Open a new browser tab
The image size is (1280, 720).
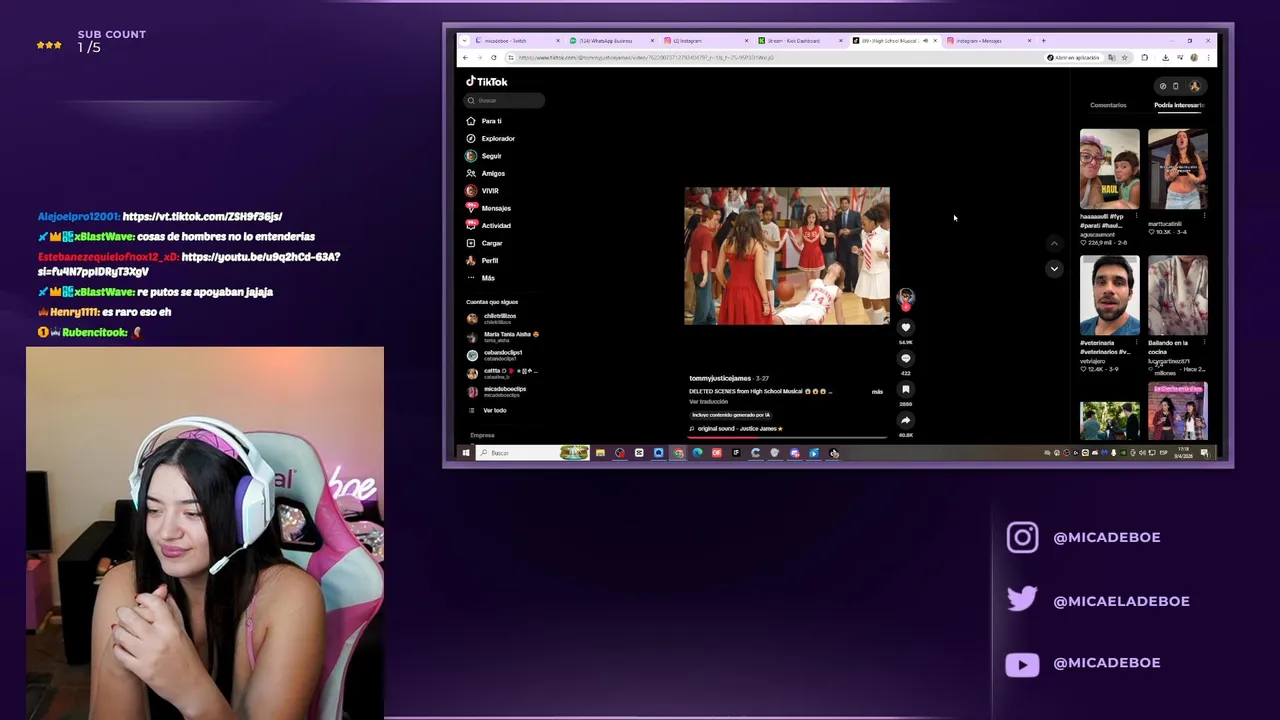click(1043, 41)
